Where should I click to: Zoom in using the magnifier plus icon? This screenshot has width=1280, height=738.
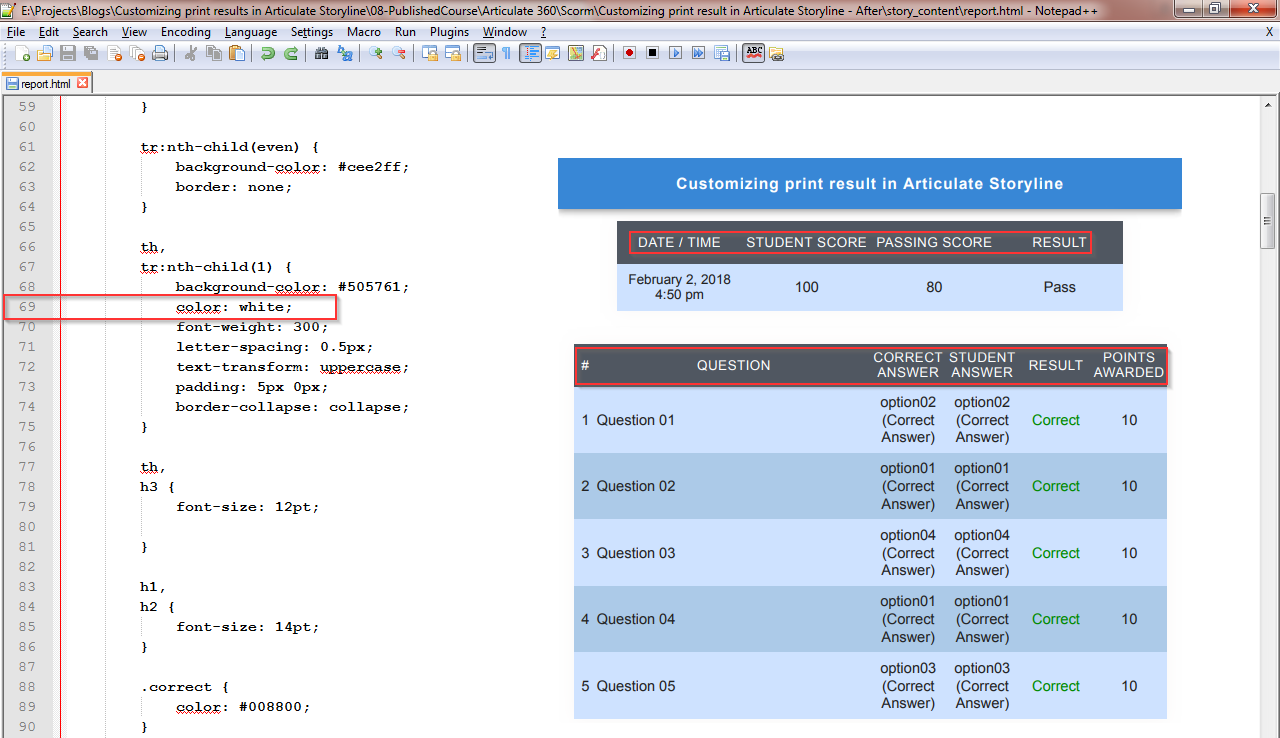[x=376, y=53]
